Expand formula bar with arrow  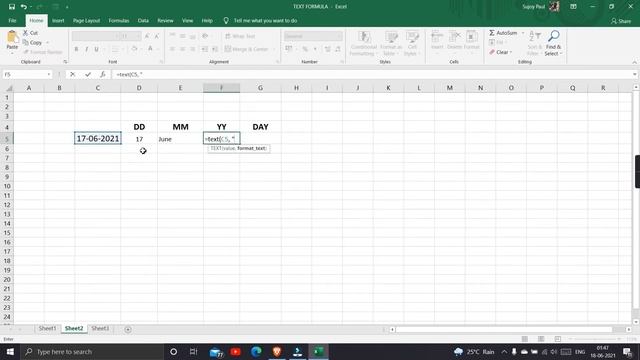(x=635, y=74)
